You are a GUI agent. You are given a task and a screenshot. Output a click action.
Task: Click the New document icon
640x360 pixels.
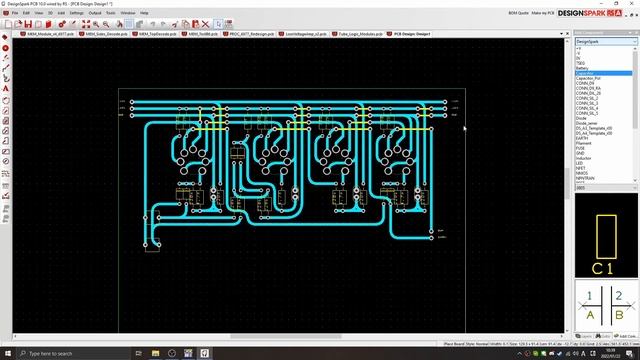(8, 24)
